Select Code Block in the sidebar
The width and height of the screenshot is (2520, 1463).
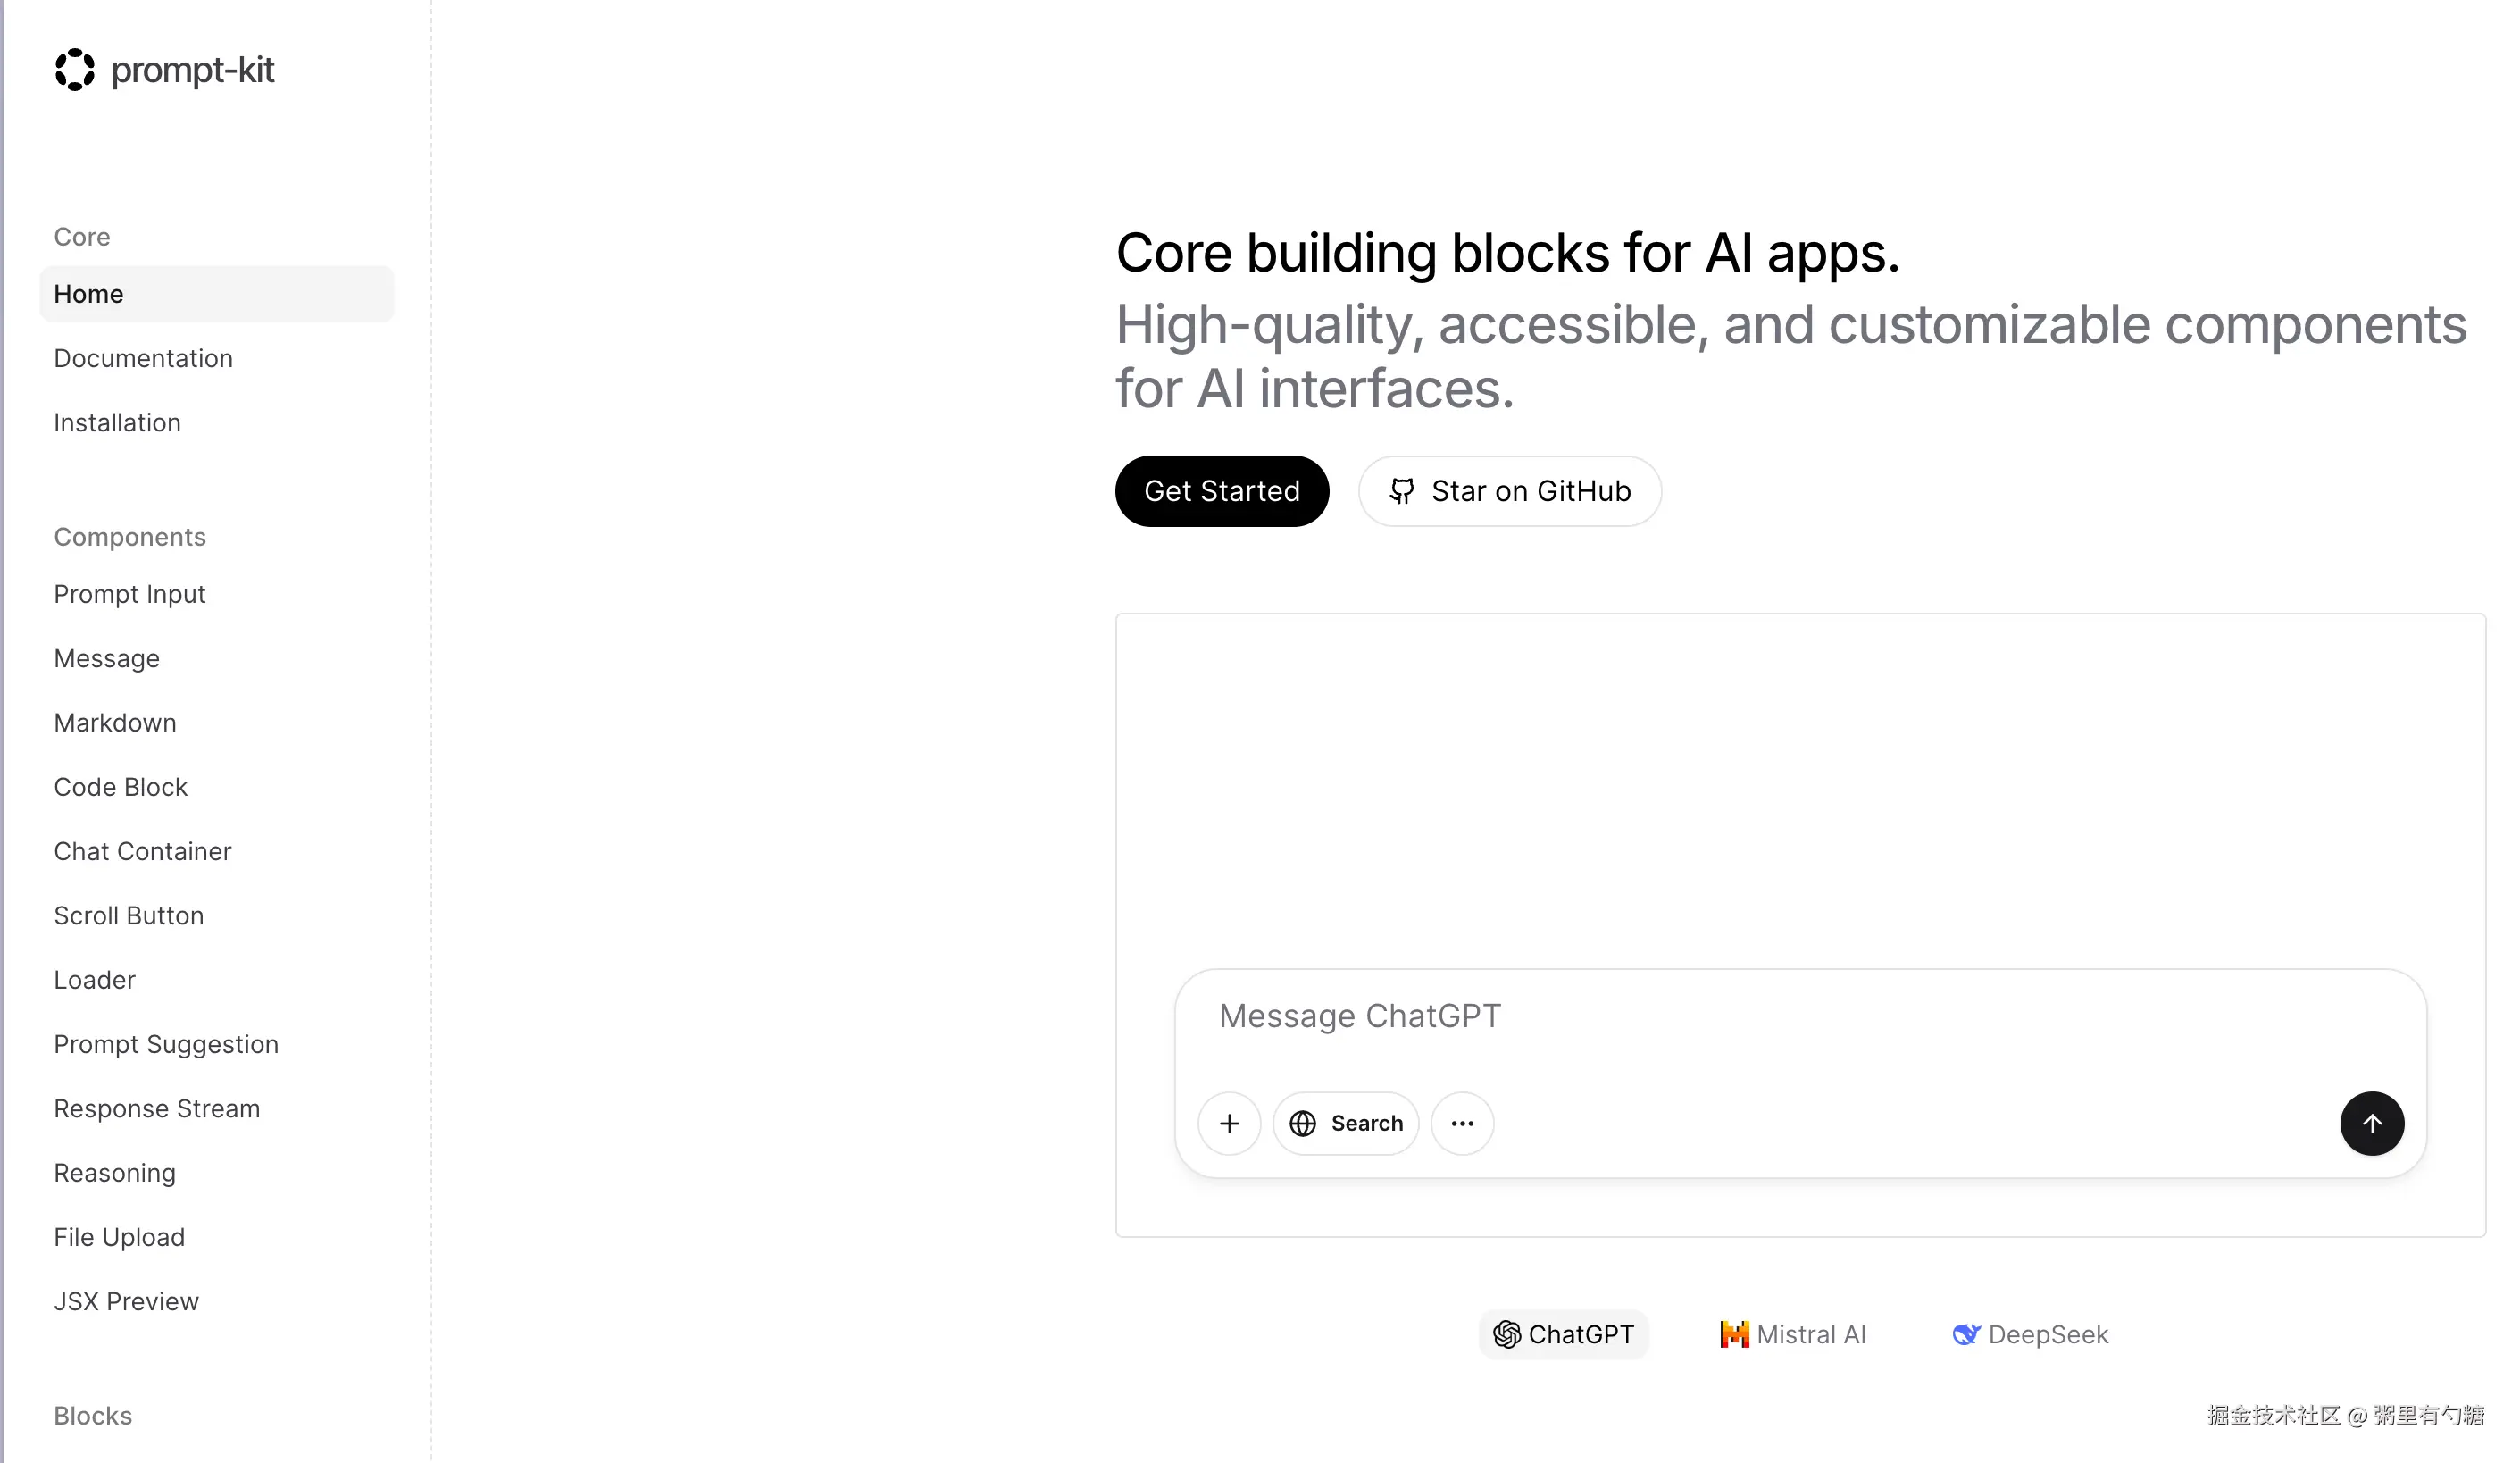click(x=120, y=787)
